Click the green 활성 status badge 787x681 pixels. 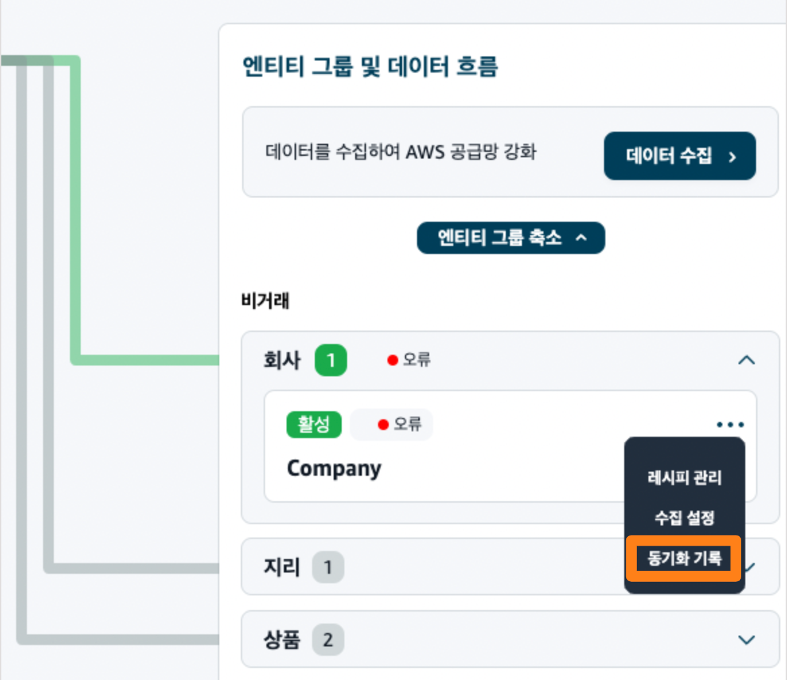(x=315, y=425)
